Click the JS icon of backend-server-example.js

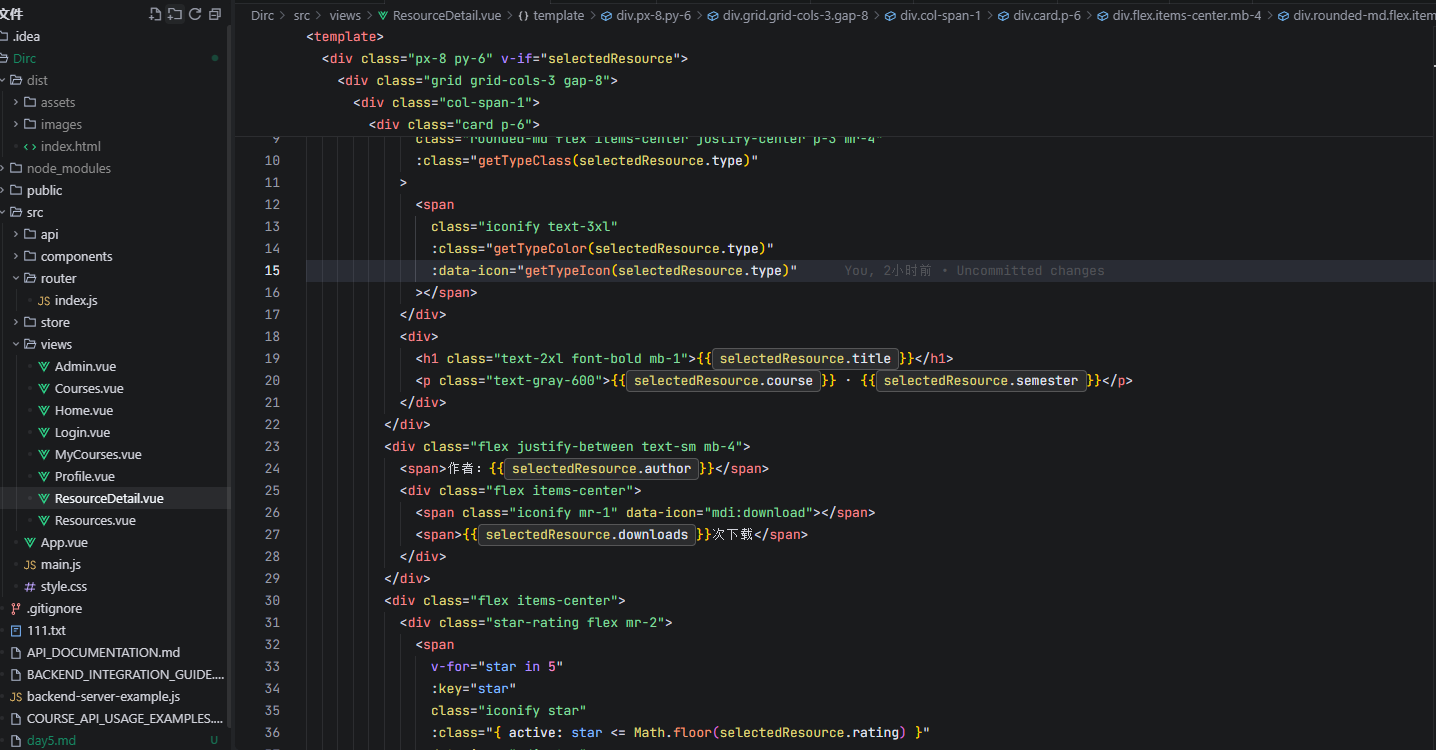(x=16, y=697)
